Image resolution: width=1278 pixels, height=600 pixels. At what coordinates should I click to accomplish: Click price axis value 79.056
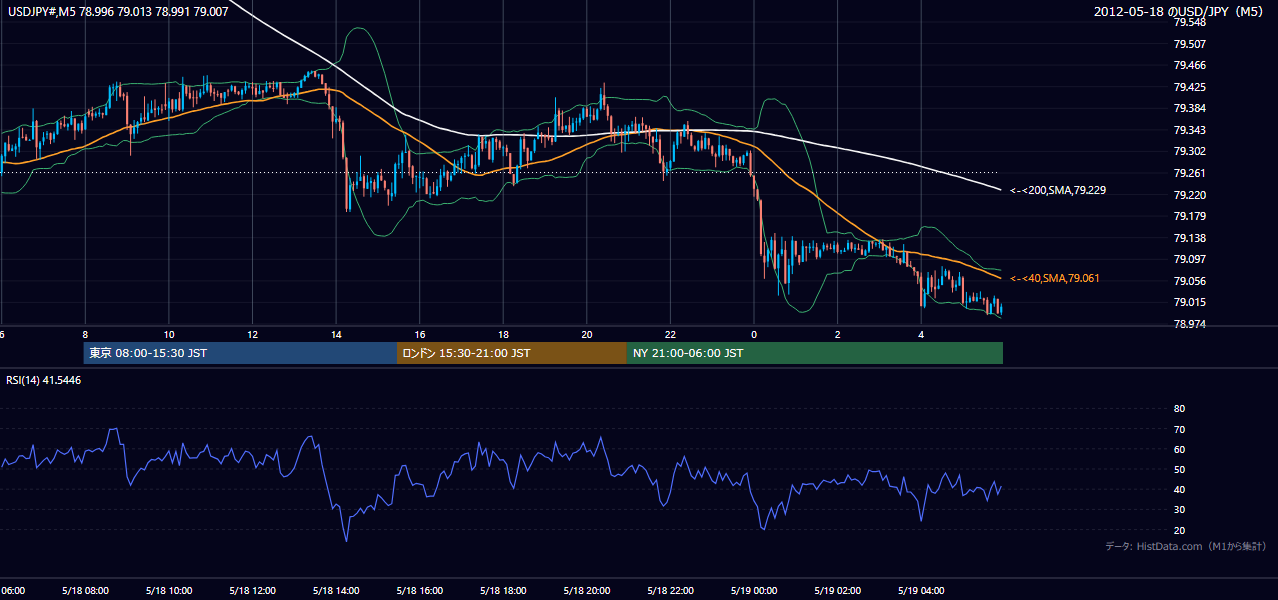pyautogui.click(x=1189, y=281)
